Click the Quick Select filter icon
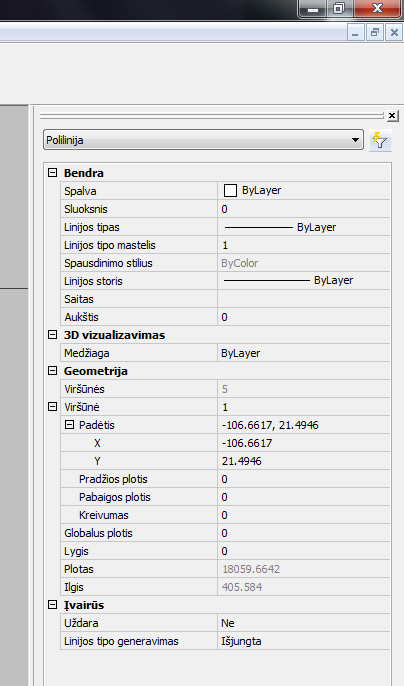 tap(380, 140)
